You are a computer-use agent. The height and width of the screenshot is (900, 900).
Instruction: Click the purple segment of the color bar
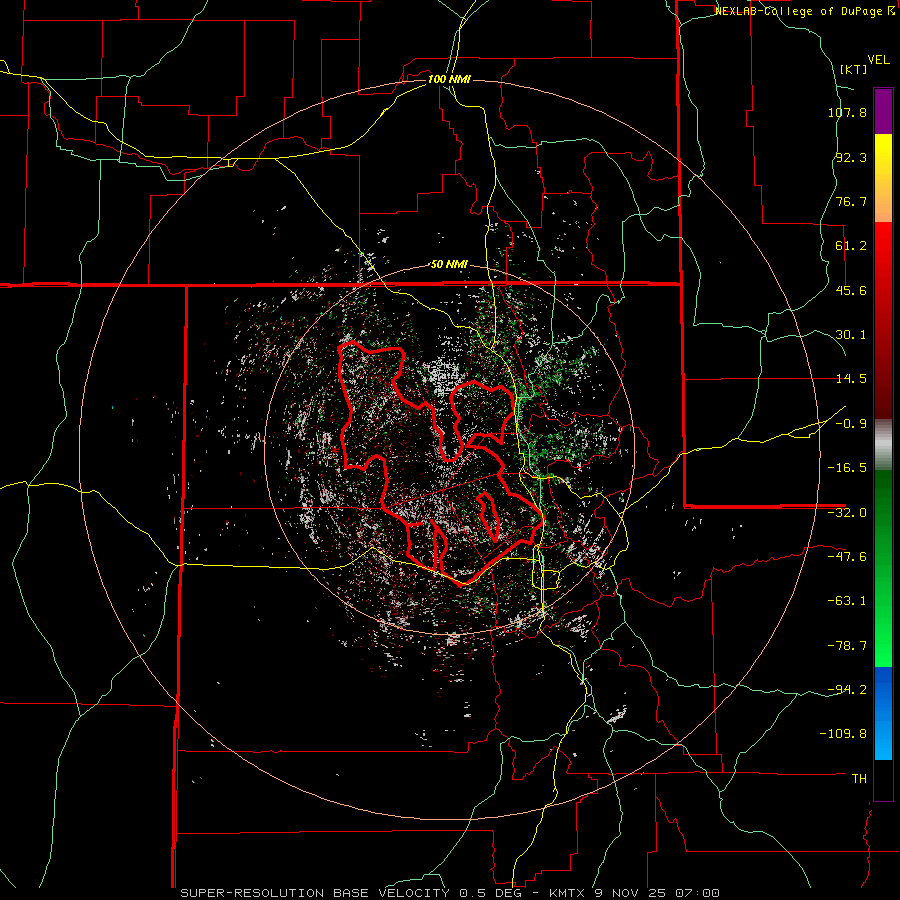883,111
